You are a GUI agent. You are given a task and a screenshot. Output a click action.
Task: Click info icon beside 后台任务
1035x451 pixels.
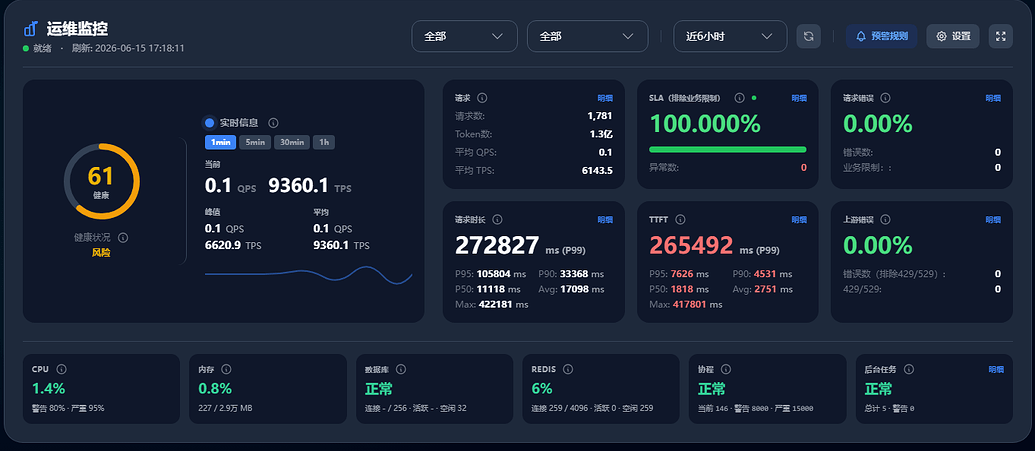pos(909,369)
